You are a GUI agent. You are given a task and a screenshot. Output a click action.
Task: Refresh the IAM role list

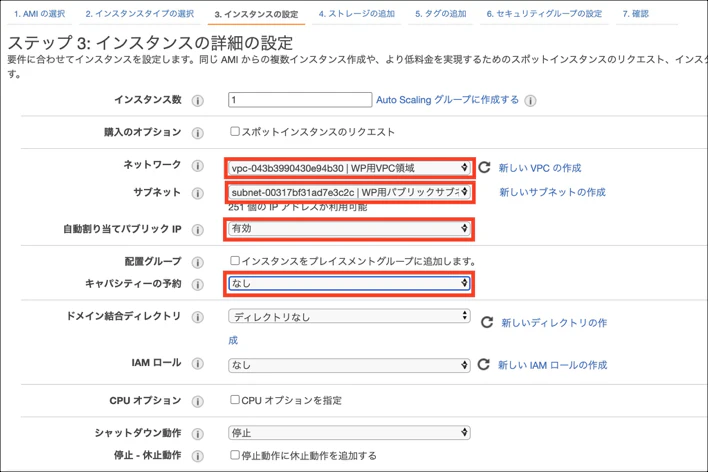click(484, 365)
